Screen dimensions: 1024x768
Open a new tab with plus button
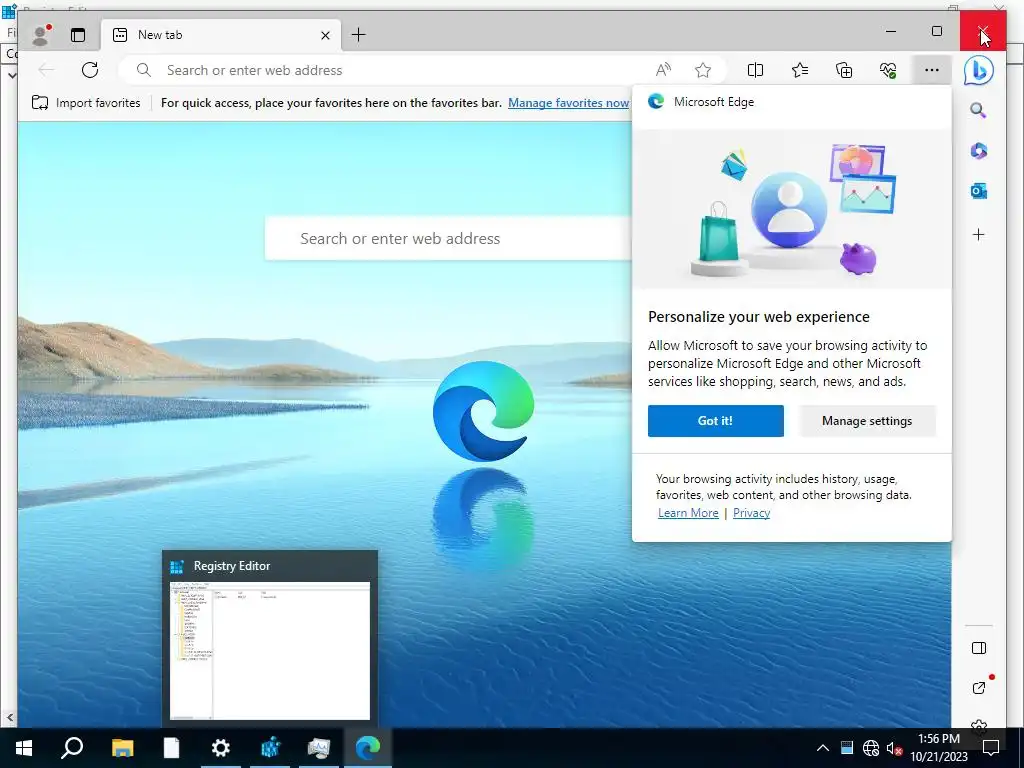pos(359,35)
